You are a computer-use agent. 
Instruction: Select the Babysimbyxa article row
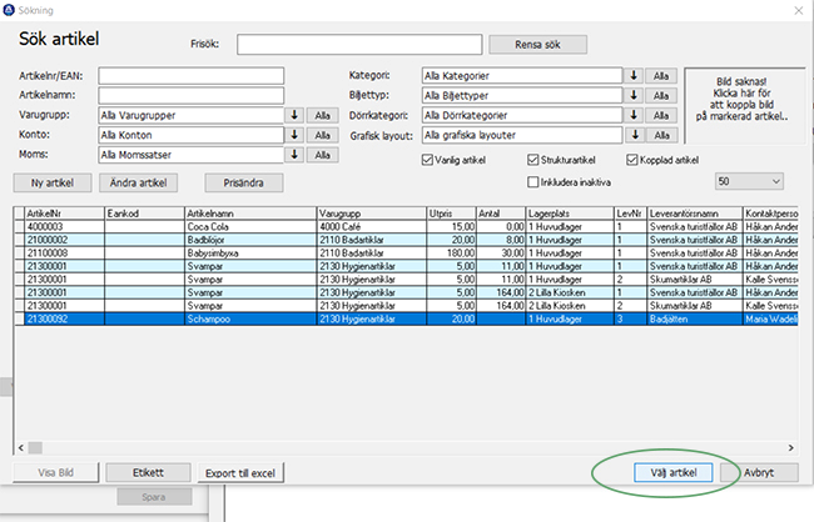(406, 253)
